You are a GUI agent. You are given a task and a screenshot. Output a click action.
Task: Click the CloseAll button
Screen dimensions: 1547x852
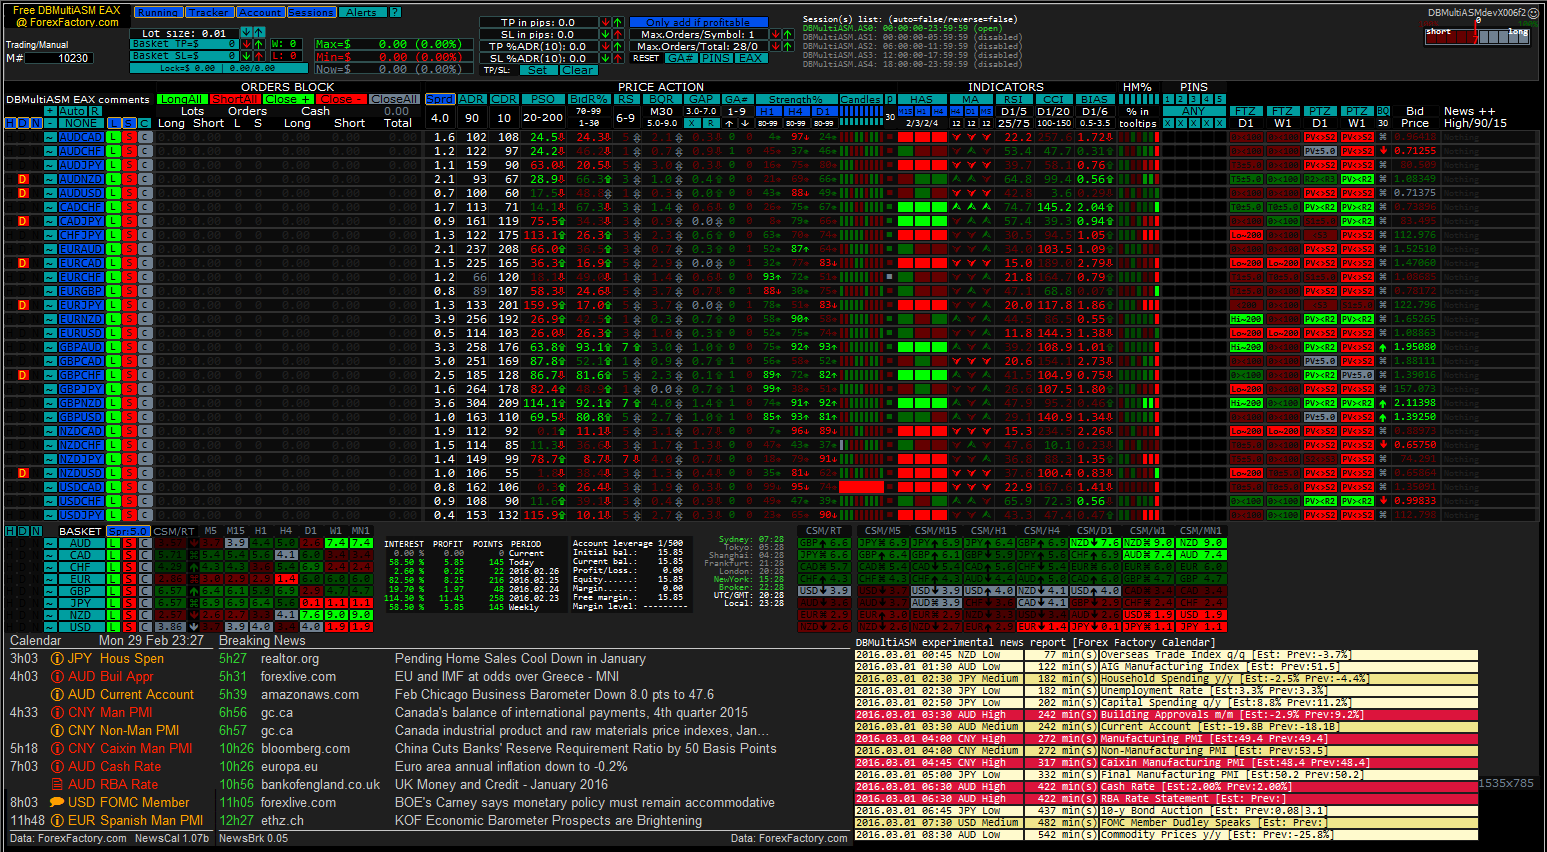click(394, 99)
